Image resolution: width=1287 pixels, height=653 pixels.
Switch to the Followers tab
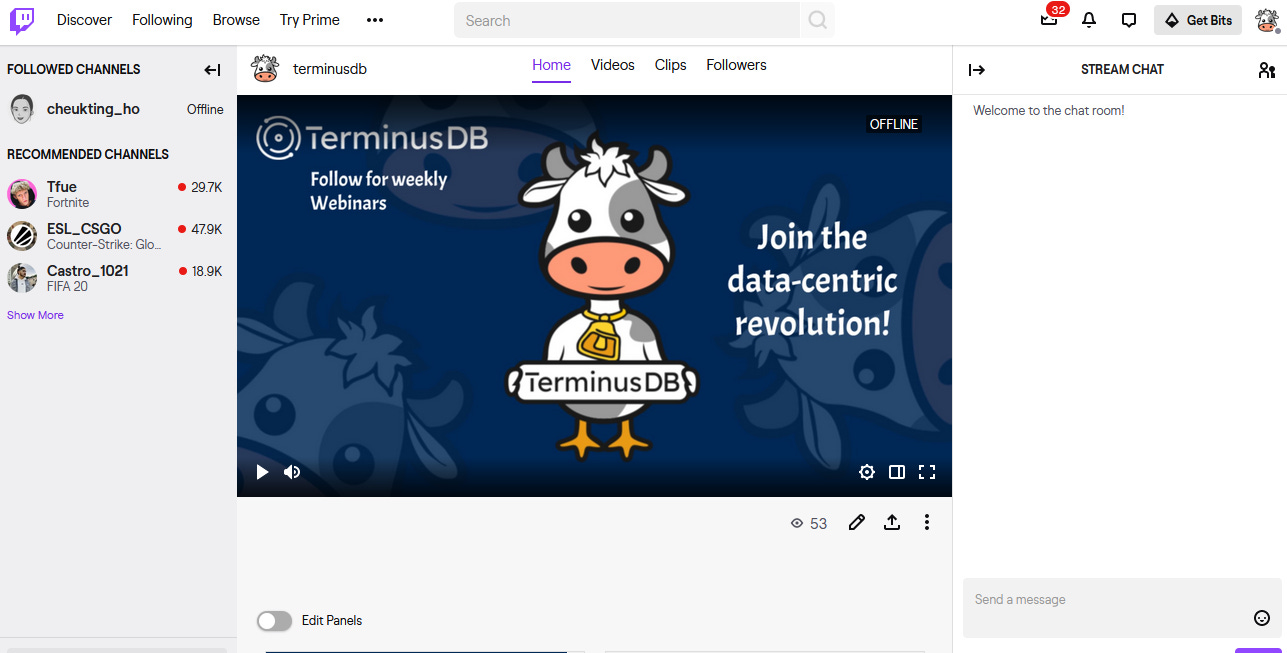[x=736, y=65]
